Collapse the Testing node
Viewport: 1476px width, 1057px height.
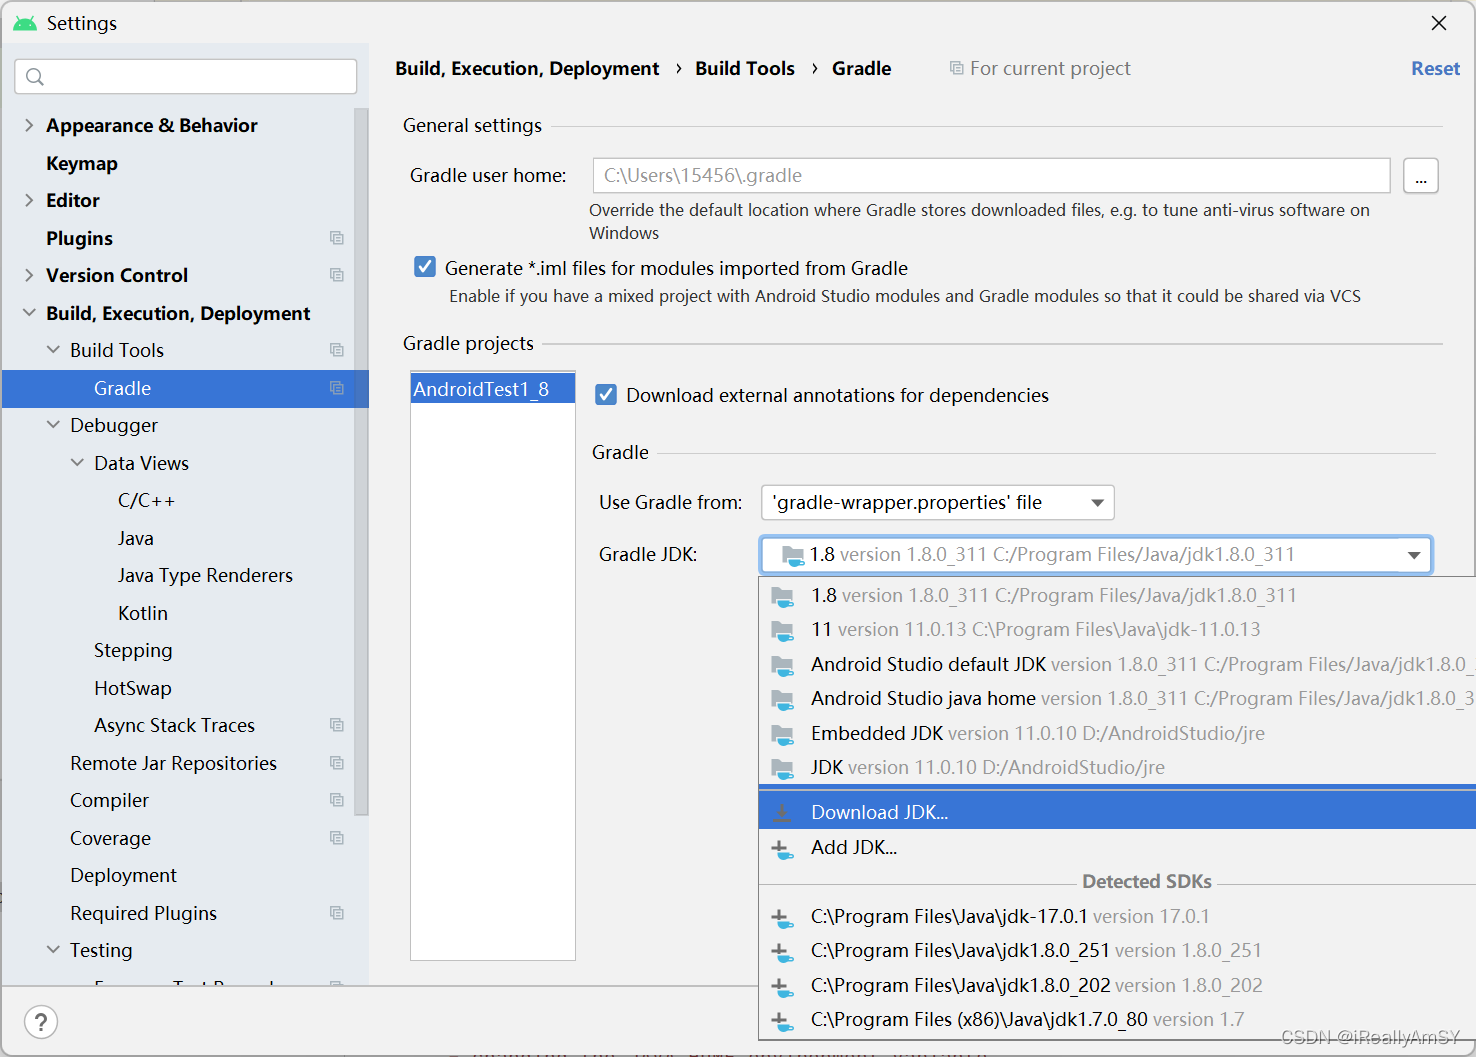click(53, 950)
